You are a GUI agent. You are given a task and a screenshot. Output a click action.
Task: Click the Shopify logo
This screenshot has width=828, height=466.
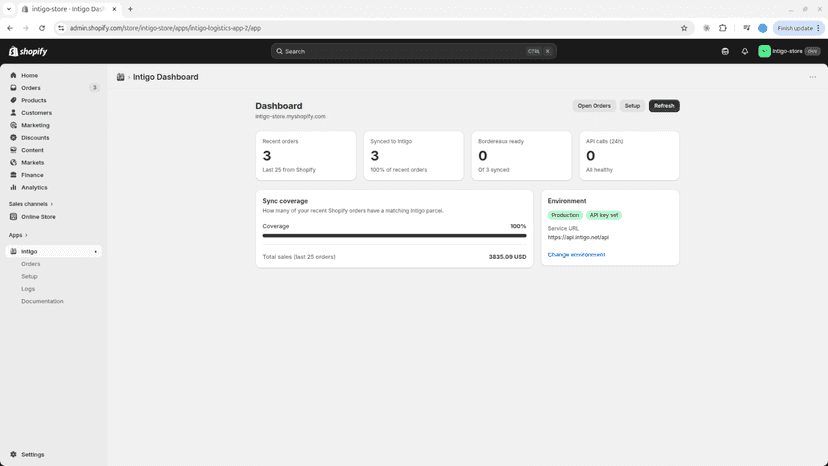tap(28, 51)
